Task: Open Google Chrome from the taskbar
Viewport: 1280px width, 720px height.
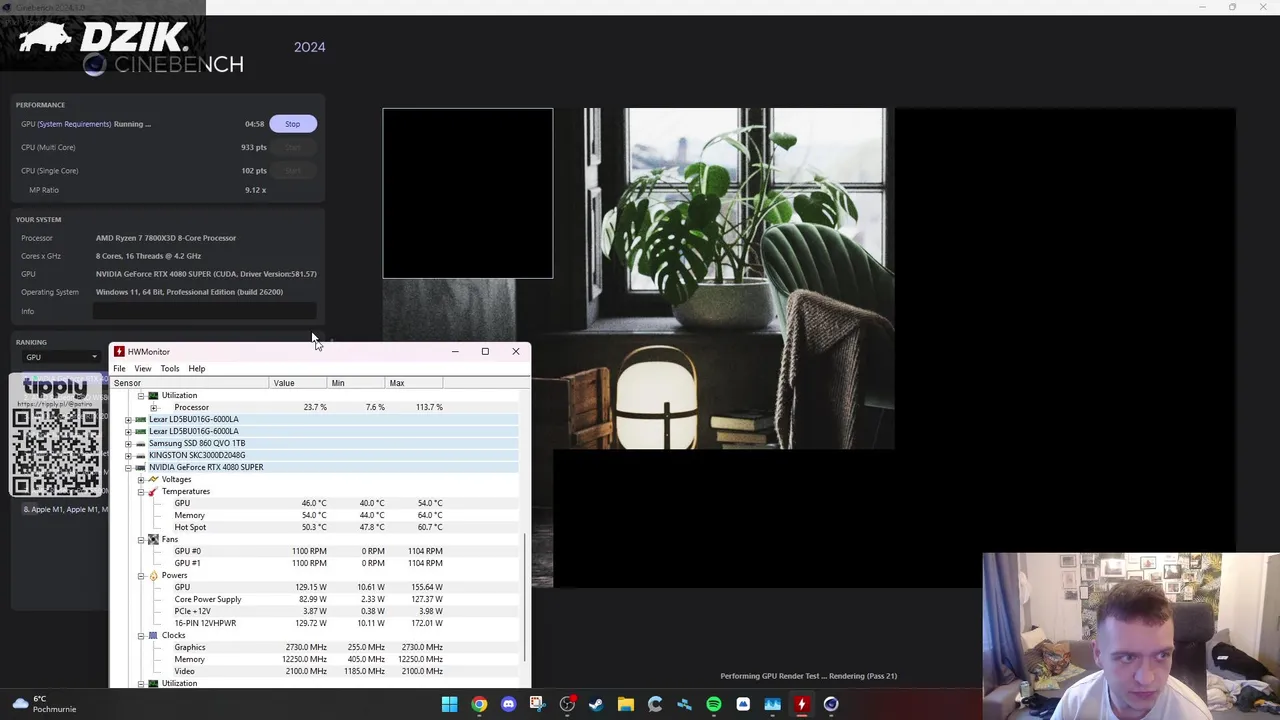Action: (479, 705)
